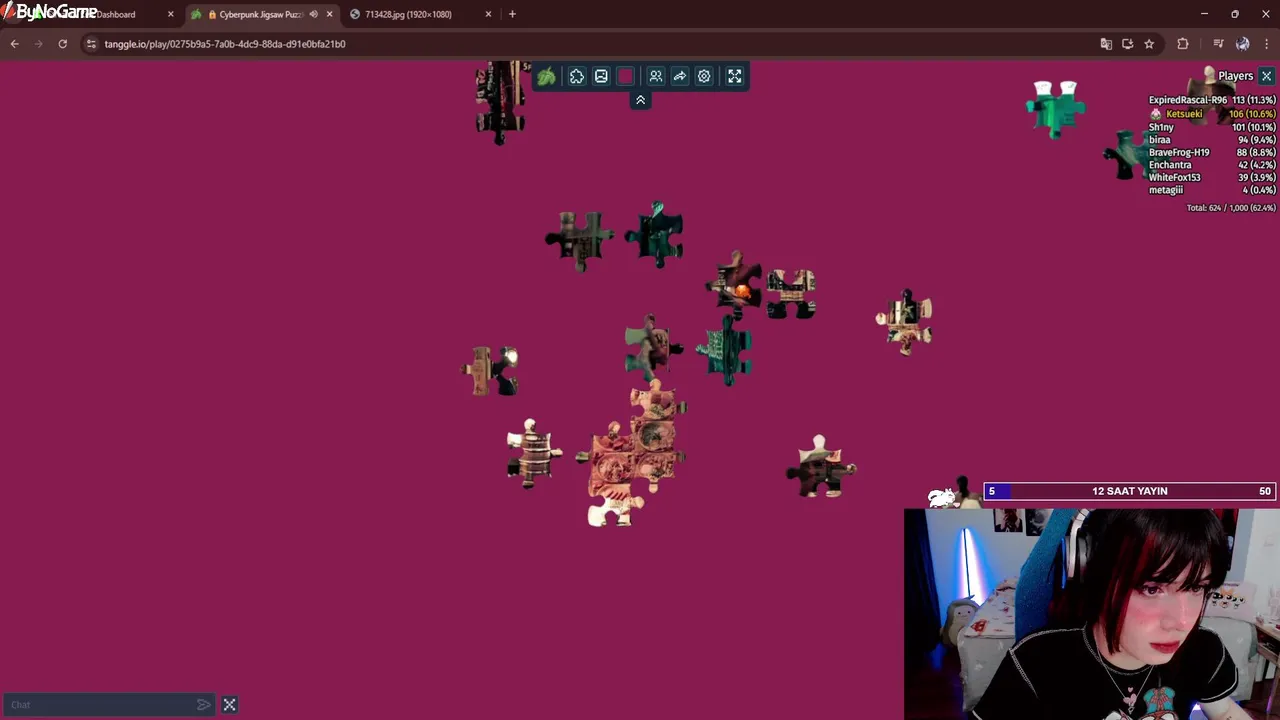This screenshot has height=720, width=1280.
Task: Bookmark this page with star
Action: tap(1149, 44)
